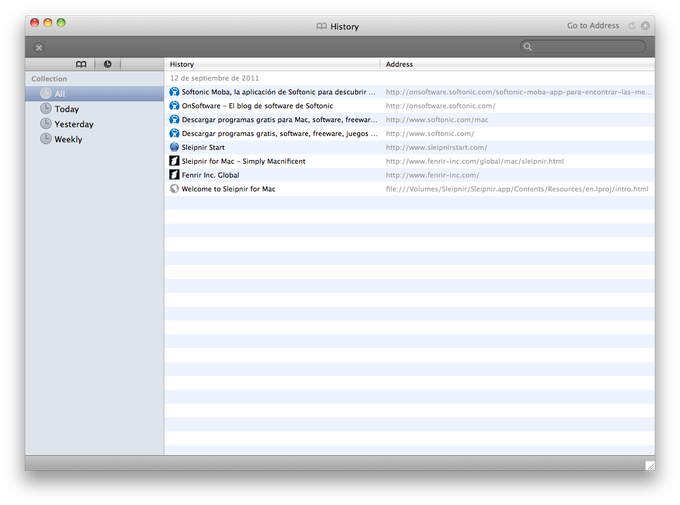Click the clock icon beside Yesterday
The width and height of the screenshot is (680, 505).
tap(46, 124)
